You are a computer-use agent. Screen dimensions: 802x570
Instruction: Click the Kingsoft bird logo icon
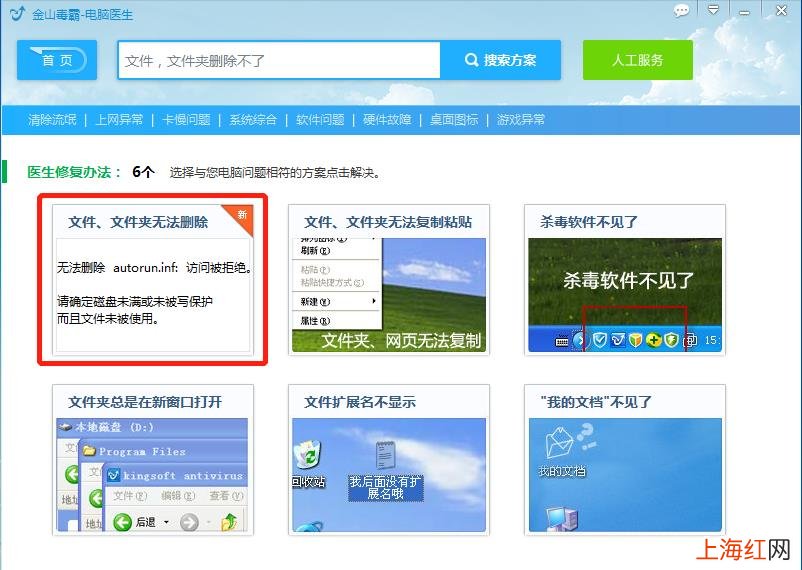pyautogui.click(x=17, y=13)
